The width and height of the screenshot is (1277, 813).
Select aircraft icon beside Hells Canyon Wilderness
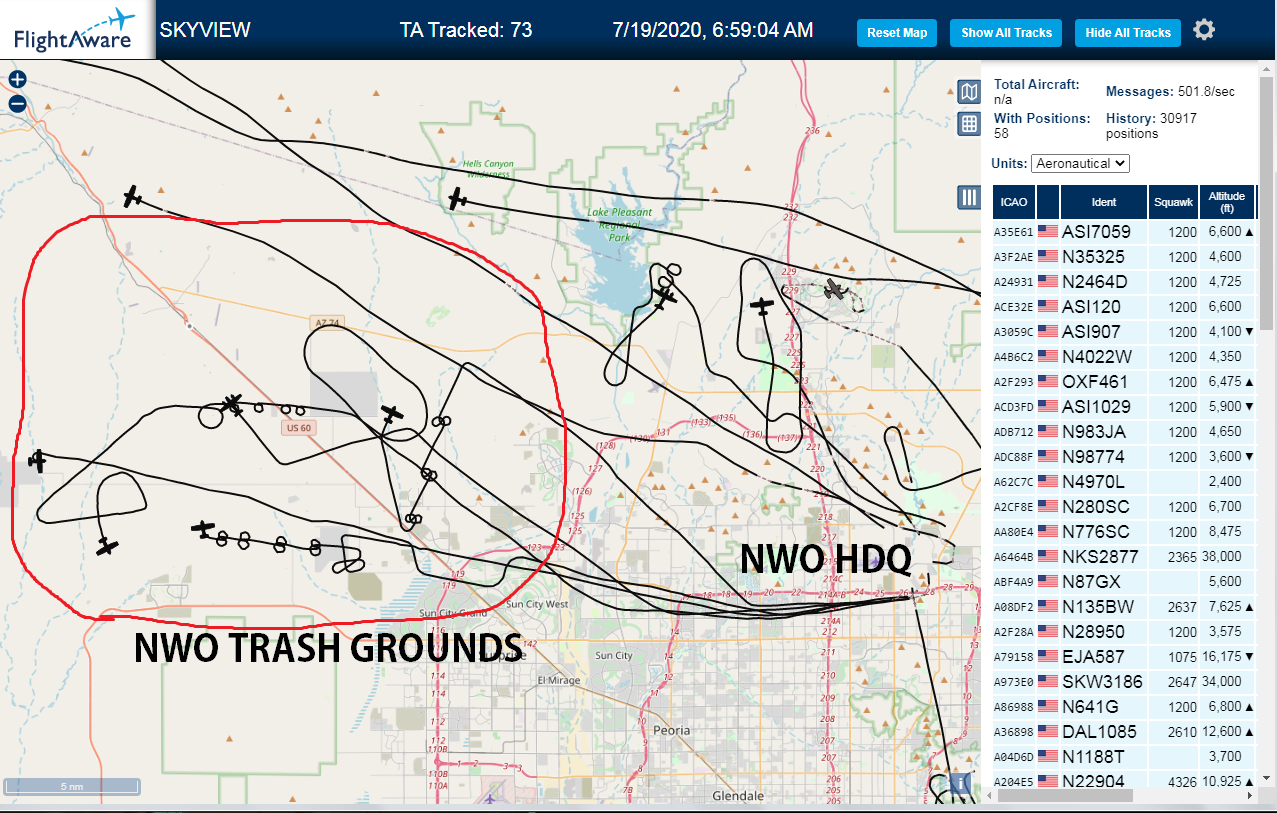click(x=458, y=199)
